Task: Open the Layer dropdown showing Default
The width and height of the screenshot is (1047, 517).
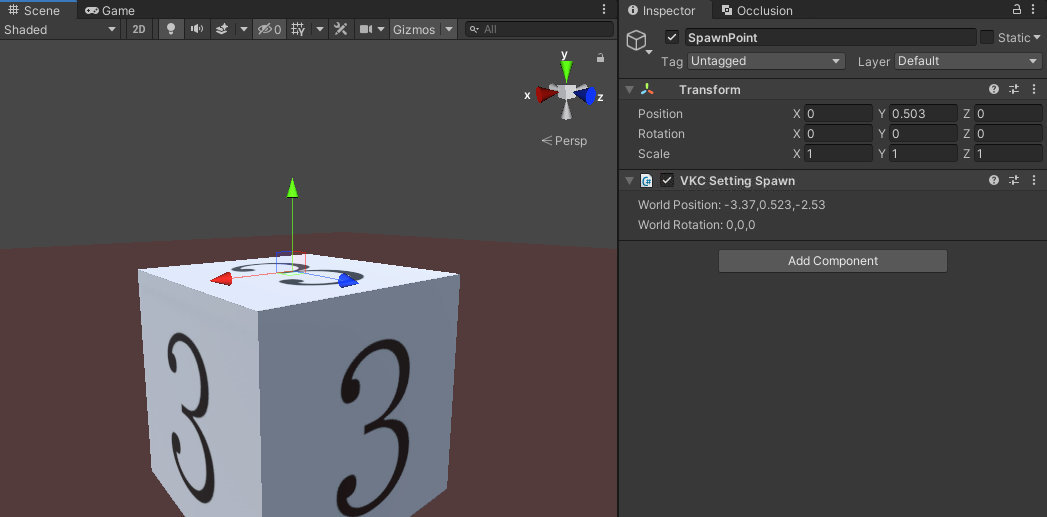Action: click(968, 61)
